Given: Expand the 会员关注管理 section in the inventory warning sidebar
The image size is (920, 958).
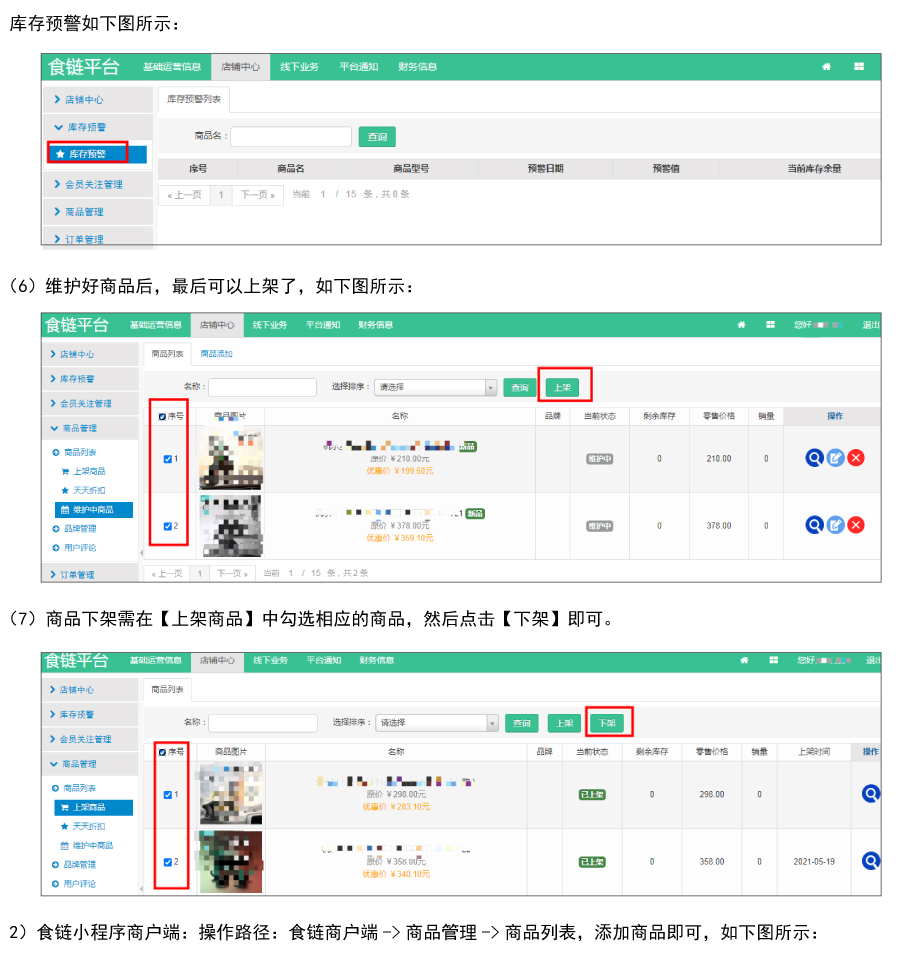Looking at the screenshot, I should (x=96, y=184).
